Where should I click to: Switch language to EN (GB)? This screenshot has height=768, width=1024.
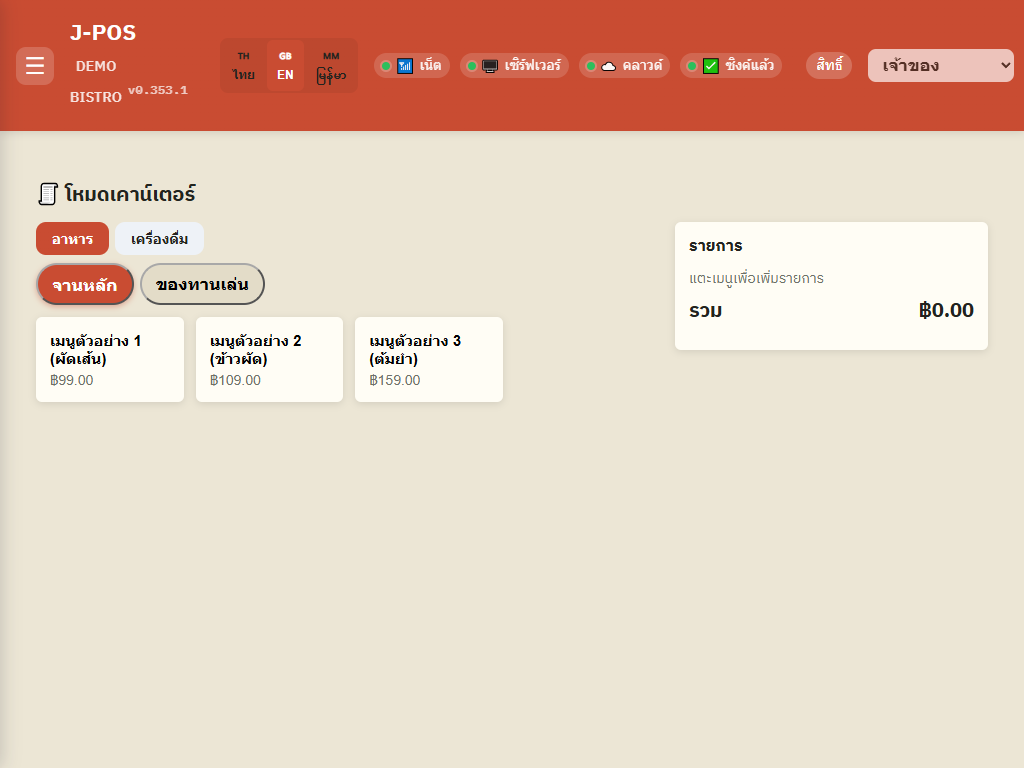(x=285, y=65)
